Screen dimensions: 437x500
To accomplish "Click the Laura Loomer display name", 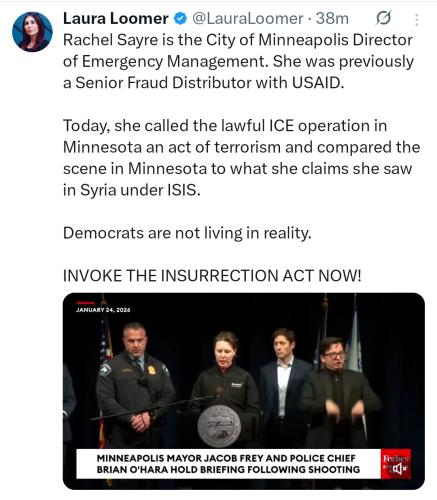I will click(x=115, y=19).
